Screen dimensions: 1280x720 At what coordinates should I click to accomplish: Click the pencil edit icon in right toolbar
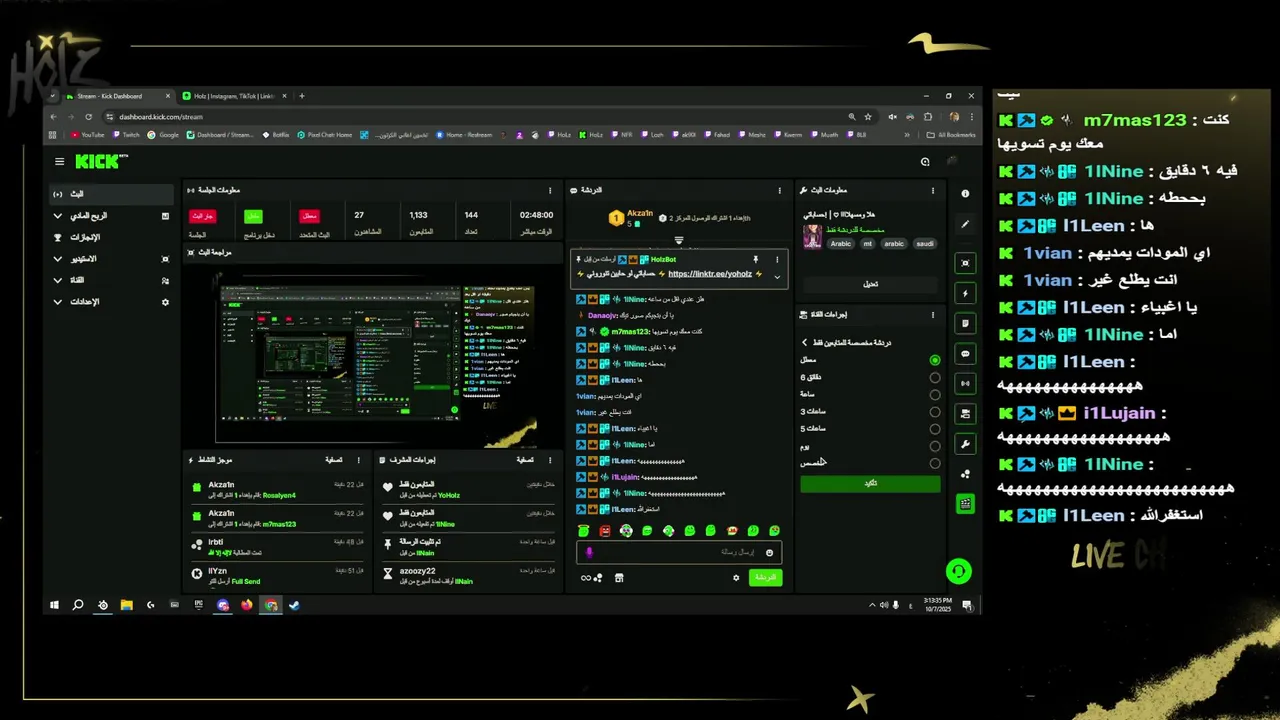(965, 224)
